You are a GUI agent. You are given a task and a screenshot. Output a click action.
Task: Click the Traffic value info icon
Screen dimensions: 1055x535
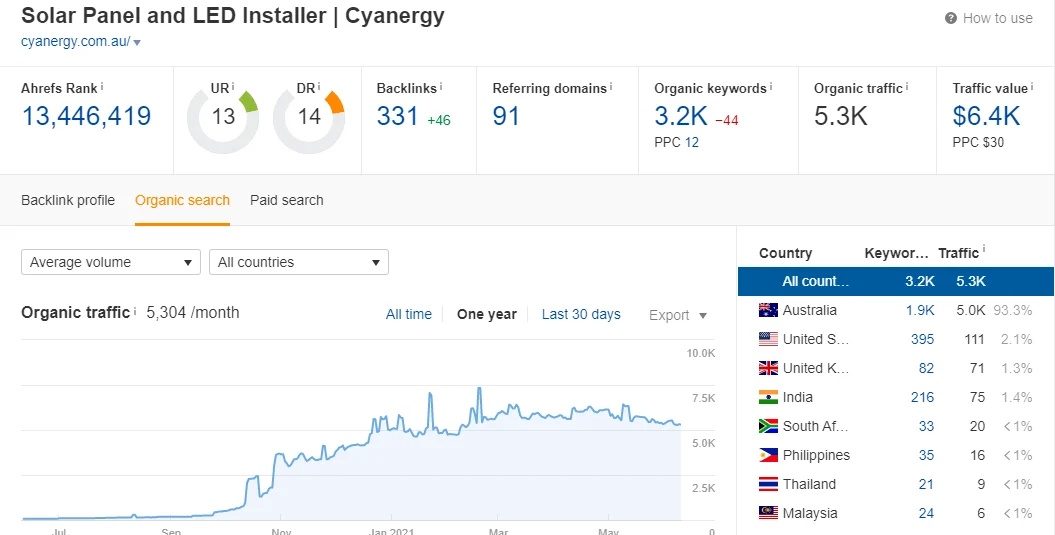[x=1032, y=87]
